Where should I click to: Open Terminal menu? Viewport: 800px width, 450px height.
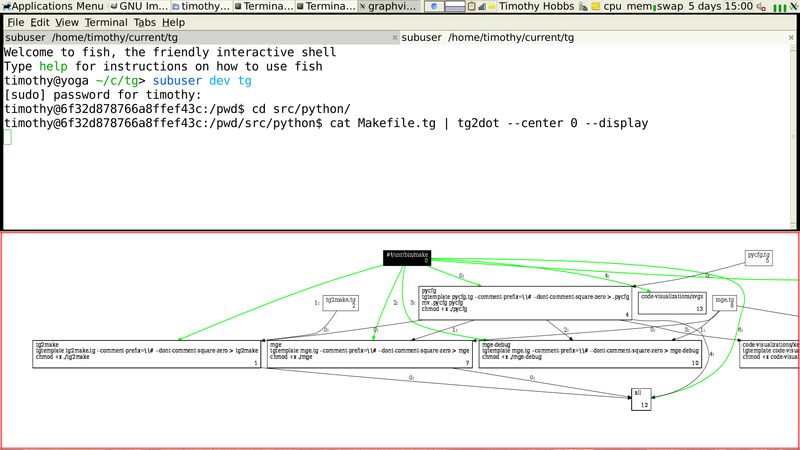(x=106, y=22)
